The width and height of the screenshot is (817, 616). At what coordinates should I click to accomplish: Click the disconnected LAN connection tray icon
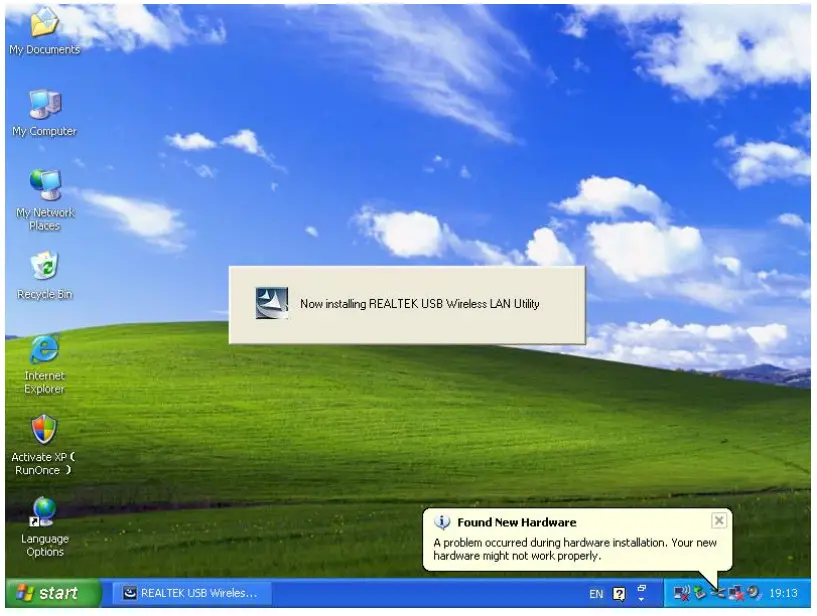tap(736, 593)
